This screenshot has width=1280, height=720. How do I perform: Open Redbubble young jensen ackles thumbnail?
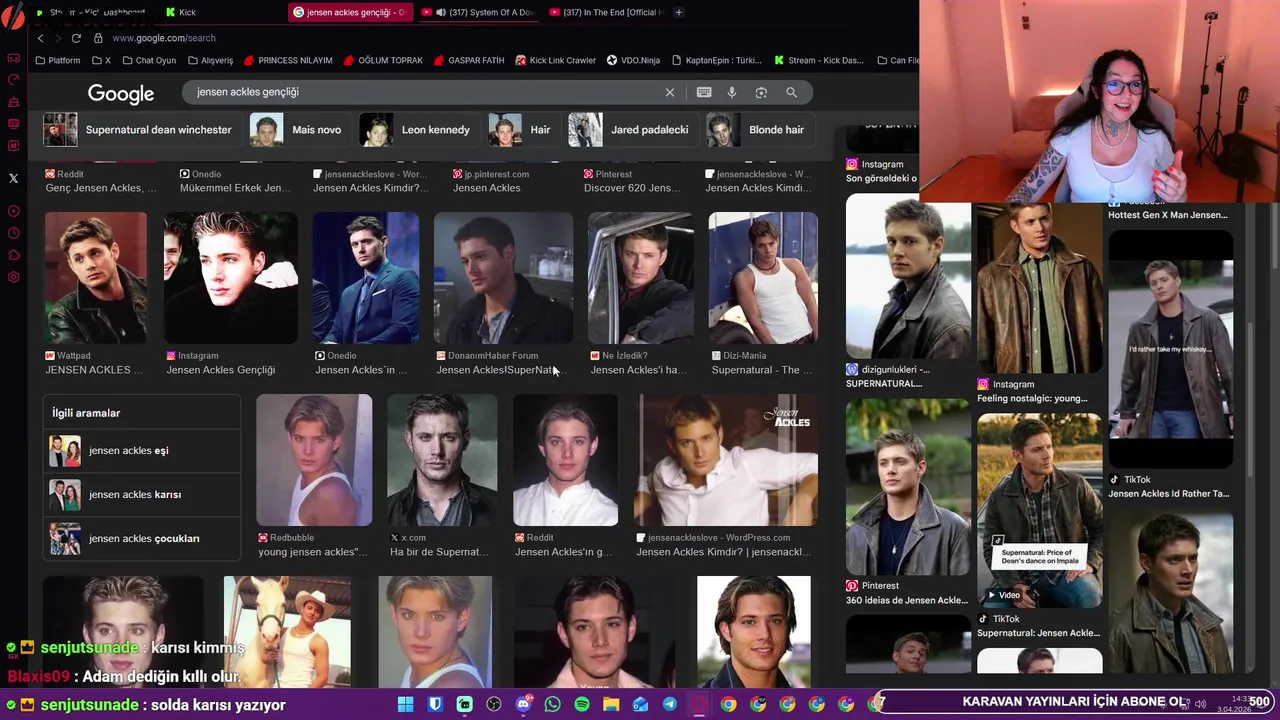[x=314, y=460]
